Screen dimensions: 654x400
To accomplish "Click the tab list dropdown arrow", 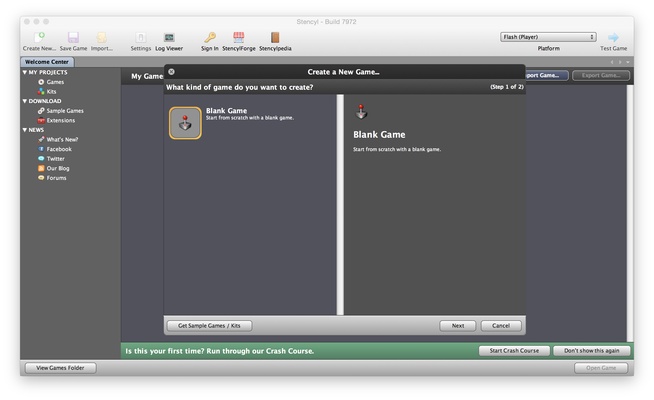I will (628, 62).
